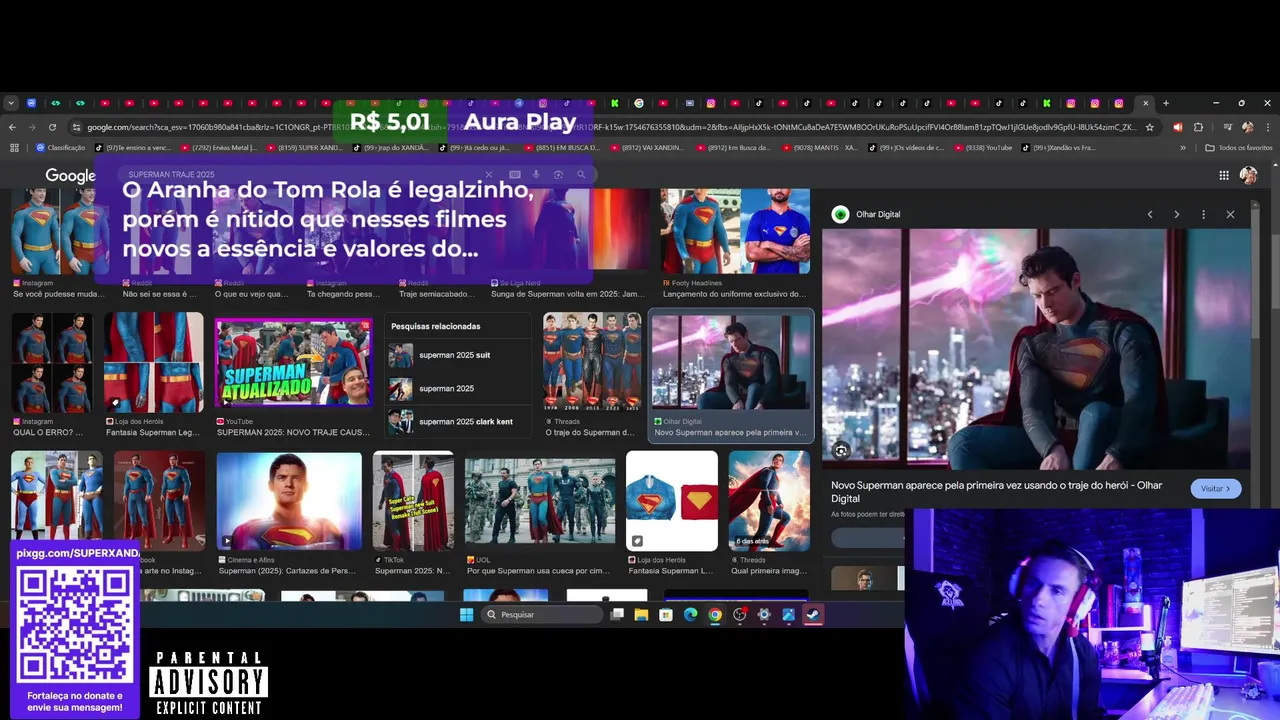Open the Chrome extensions puzzle icon
The height and width of the screenshot is (720, 1280).
[x=1198, y=127]
